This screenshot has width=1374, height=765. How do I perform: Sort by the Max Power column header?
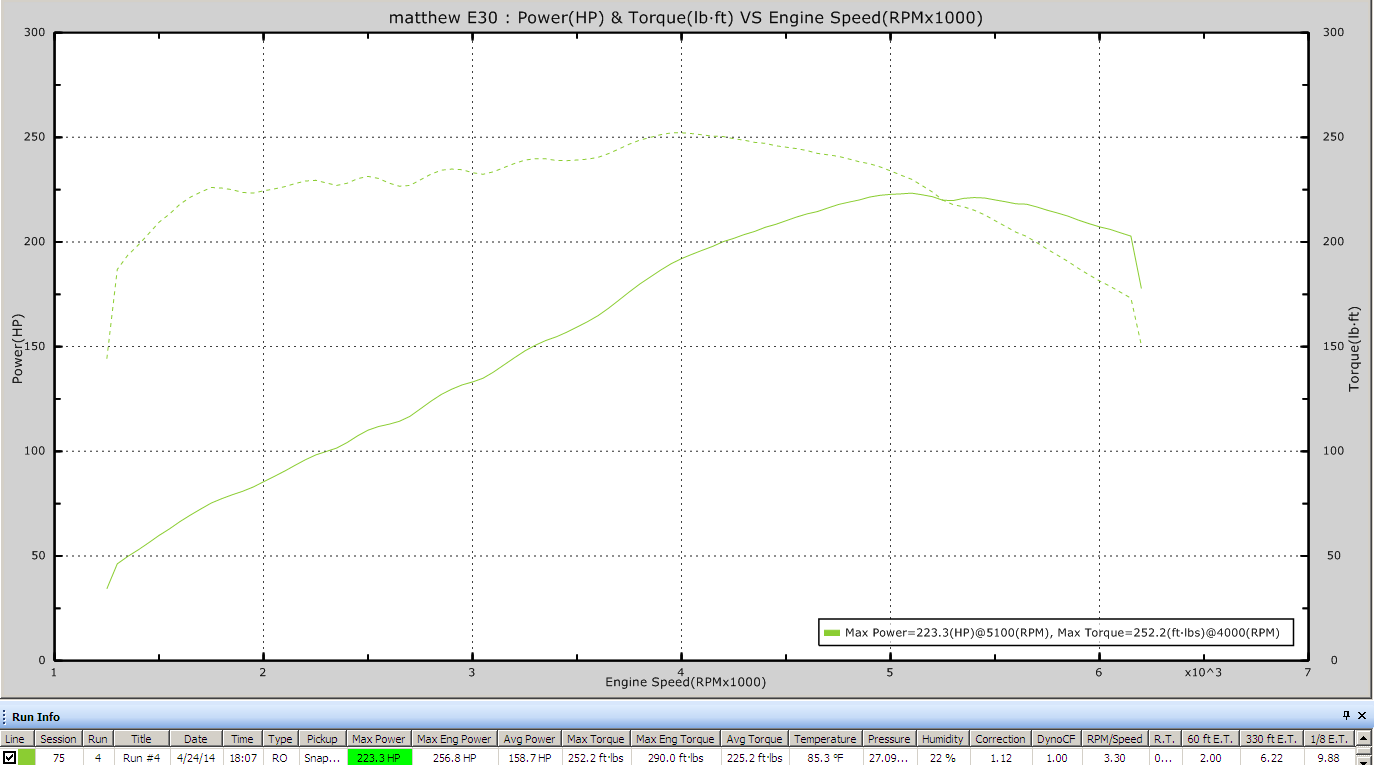coord(378,739)
